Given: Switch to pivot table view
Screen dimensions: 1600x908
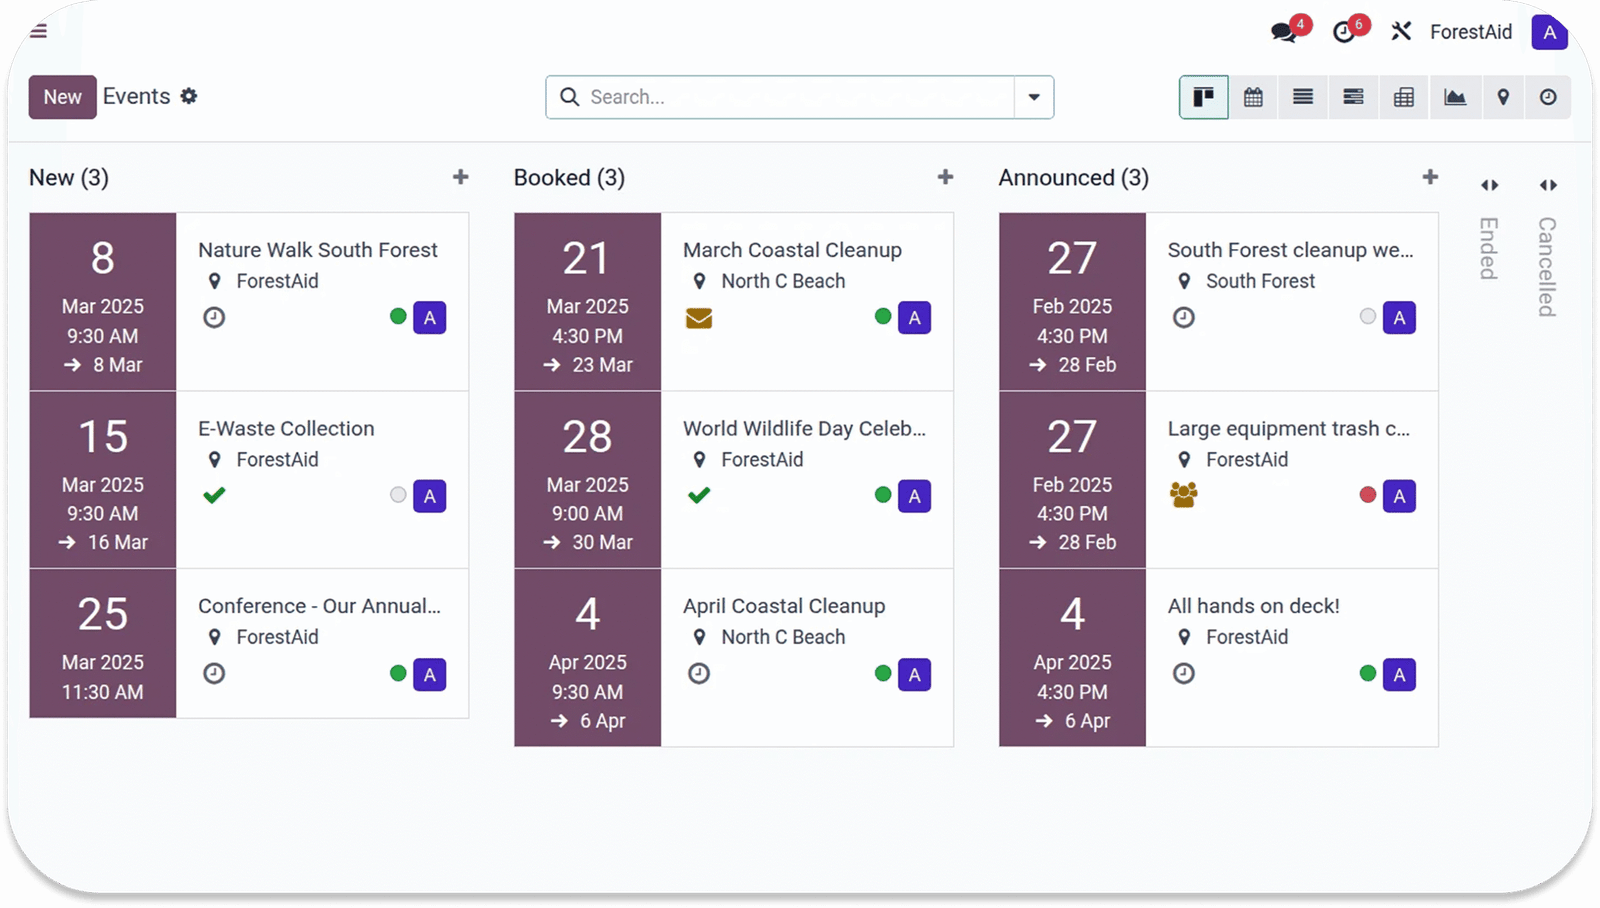Looking at the screenshot, I should pyautogui.click(x=1404, y=97).
